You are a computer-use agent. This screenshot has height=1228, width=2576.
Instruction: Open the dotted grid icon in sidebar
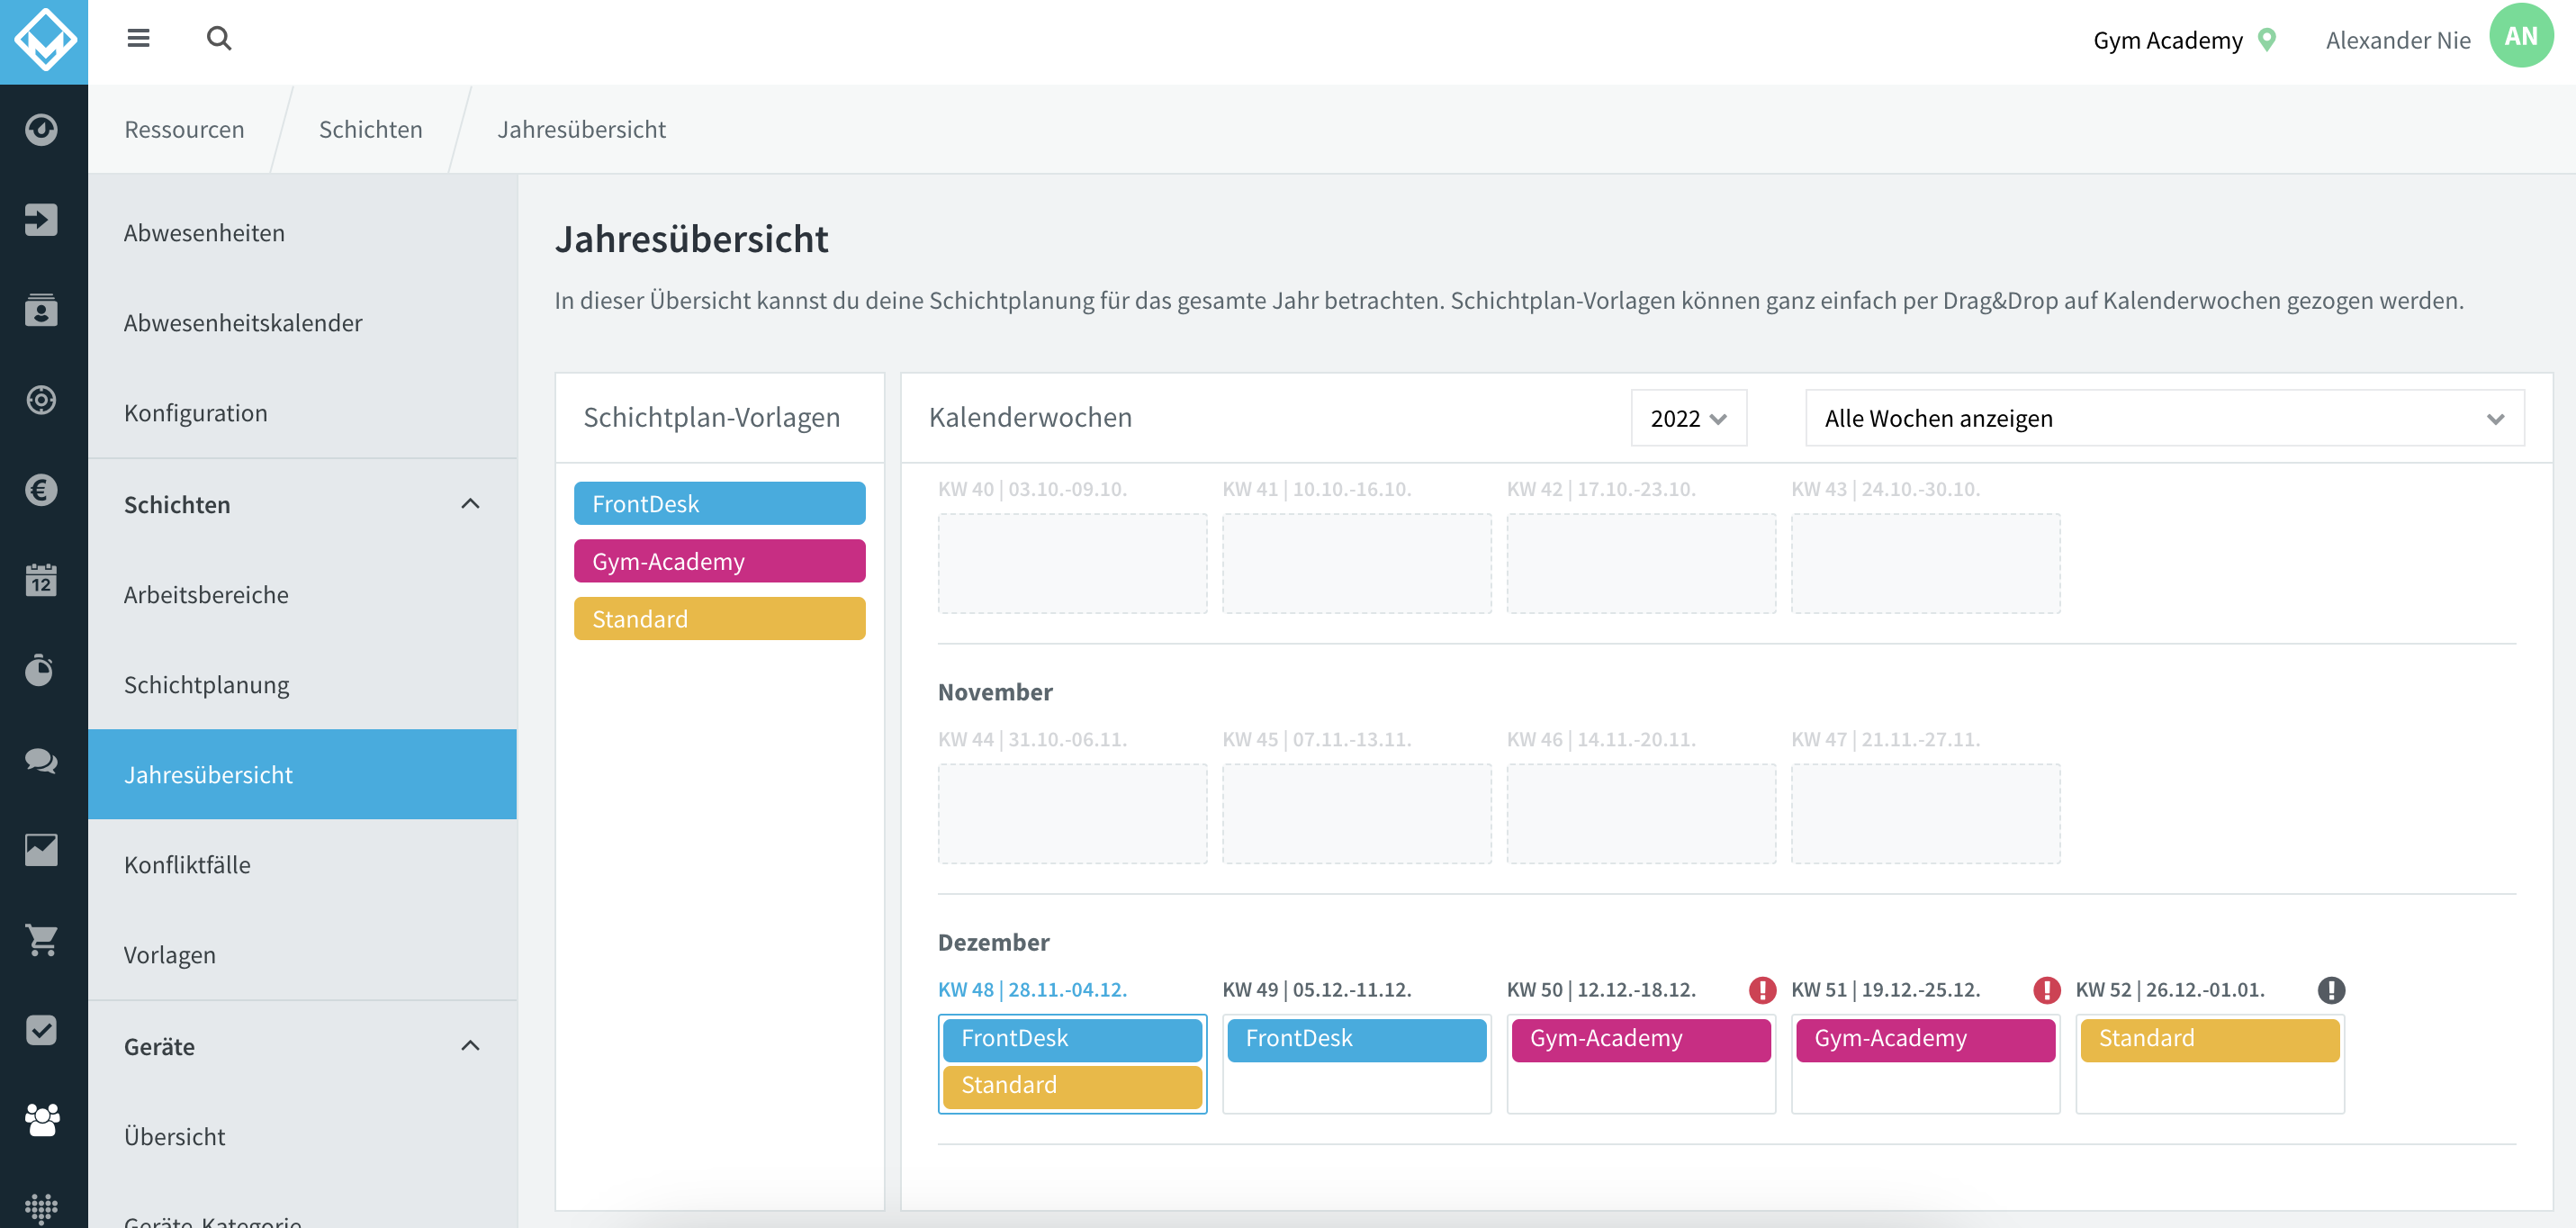[x=41, y=1209]
